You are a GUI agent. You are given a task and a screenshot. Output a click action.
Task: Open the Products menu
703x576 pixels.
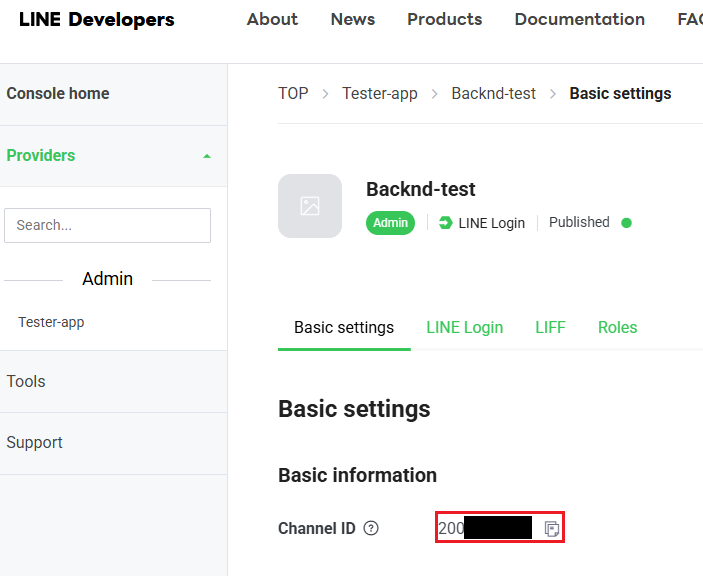(x=444, y=20)
